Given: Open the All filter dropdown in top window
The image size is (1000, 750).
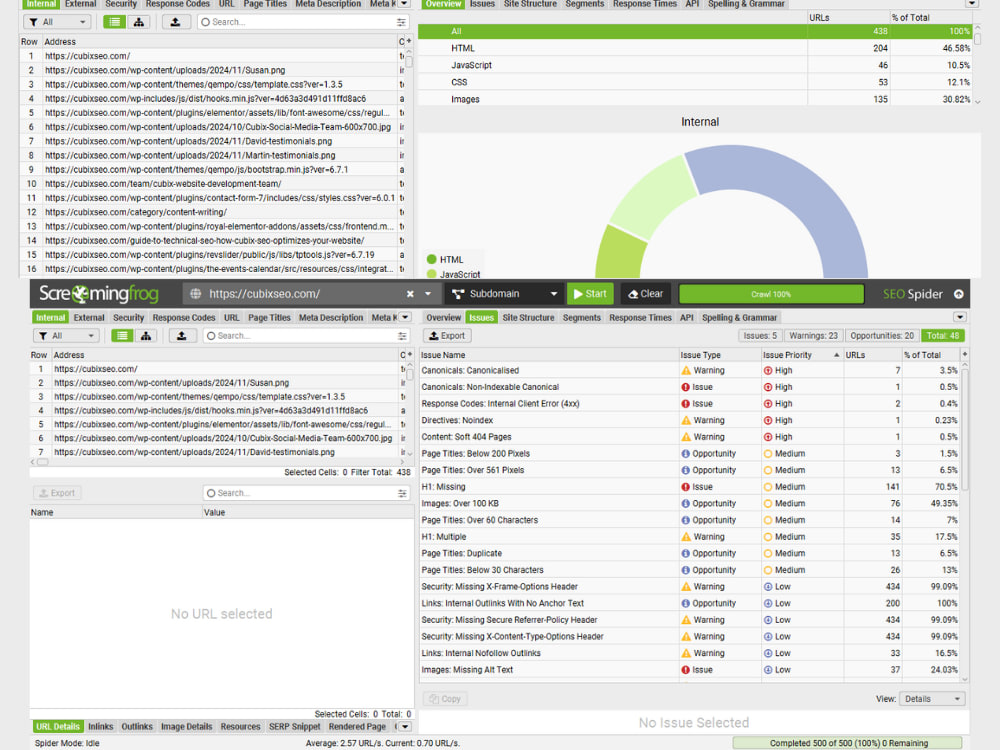Looking at the screenshot, I should [57, 22].
